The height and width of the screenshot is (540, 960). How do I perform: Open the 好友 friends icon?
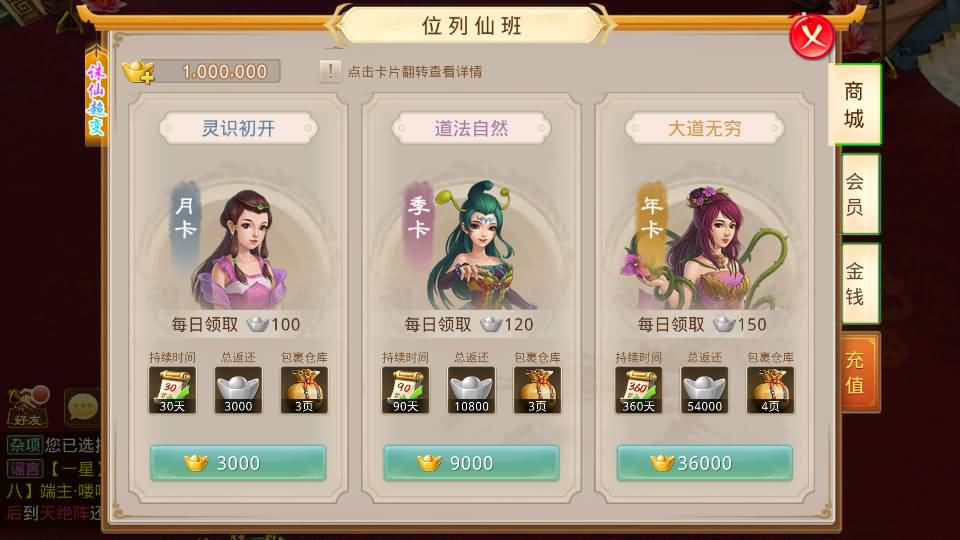pos(28,407)
